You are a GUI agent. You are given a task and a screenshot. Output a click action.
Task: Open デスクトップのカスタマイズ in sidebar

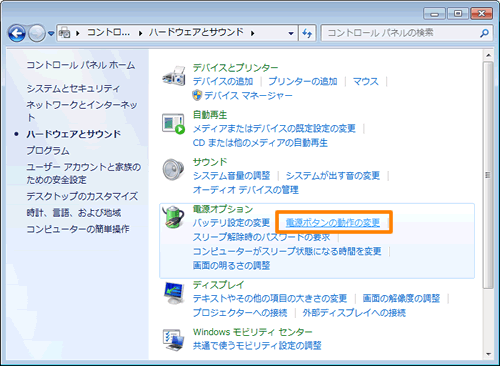(x=82, y=196)
